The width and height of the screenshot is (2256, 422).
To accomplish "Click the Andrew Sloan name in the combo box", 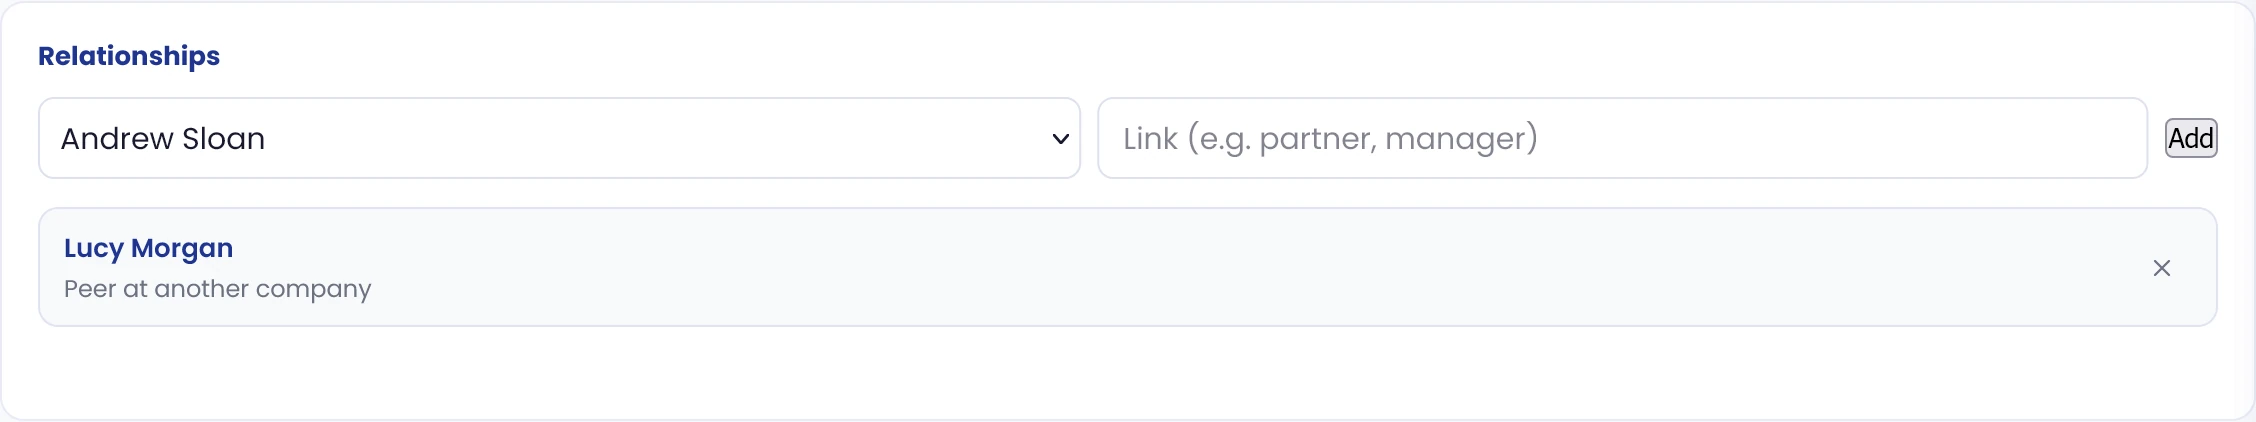I will [x=163, y=138].
